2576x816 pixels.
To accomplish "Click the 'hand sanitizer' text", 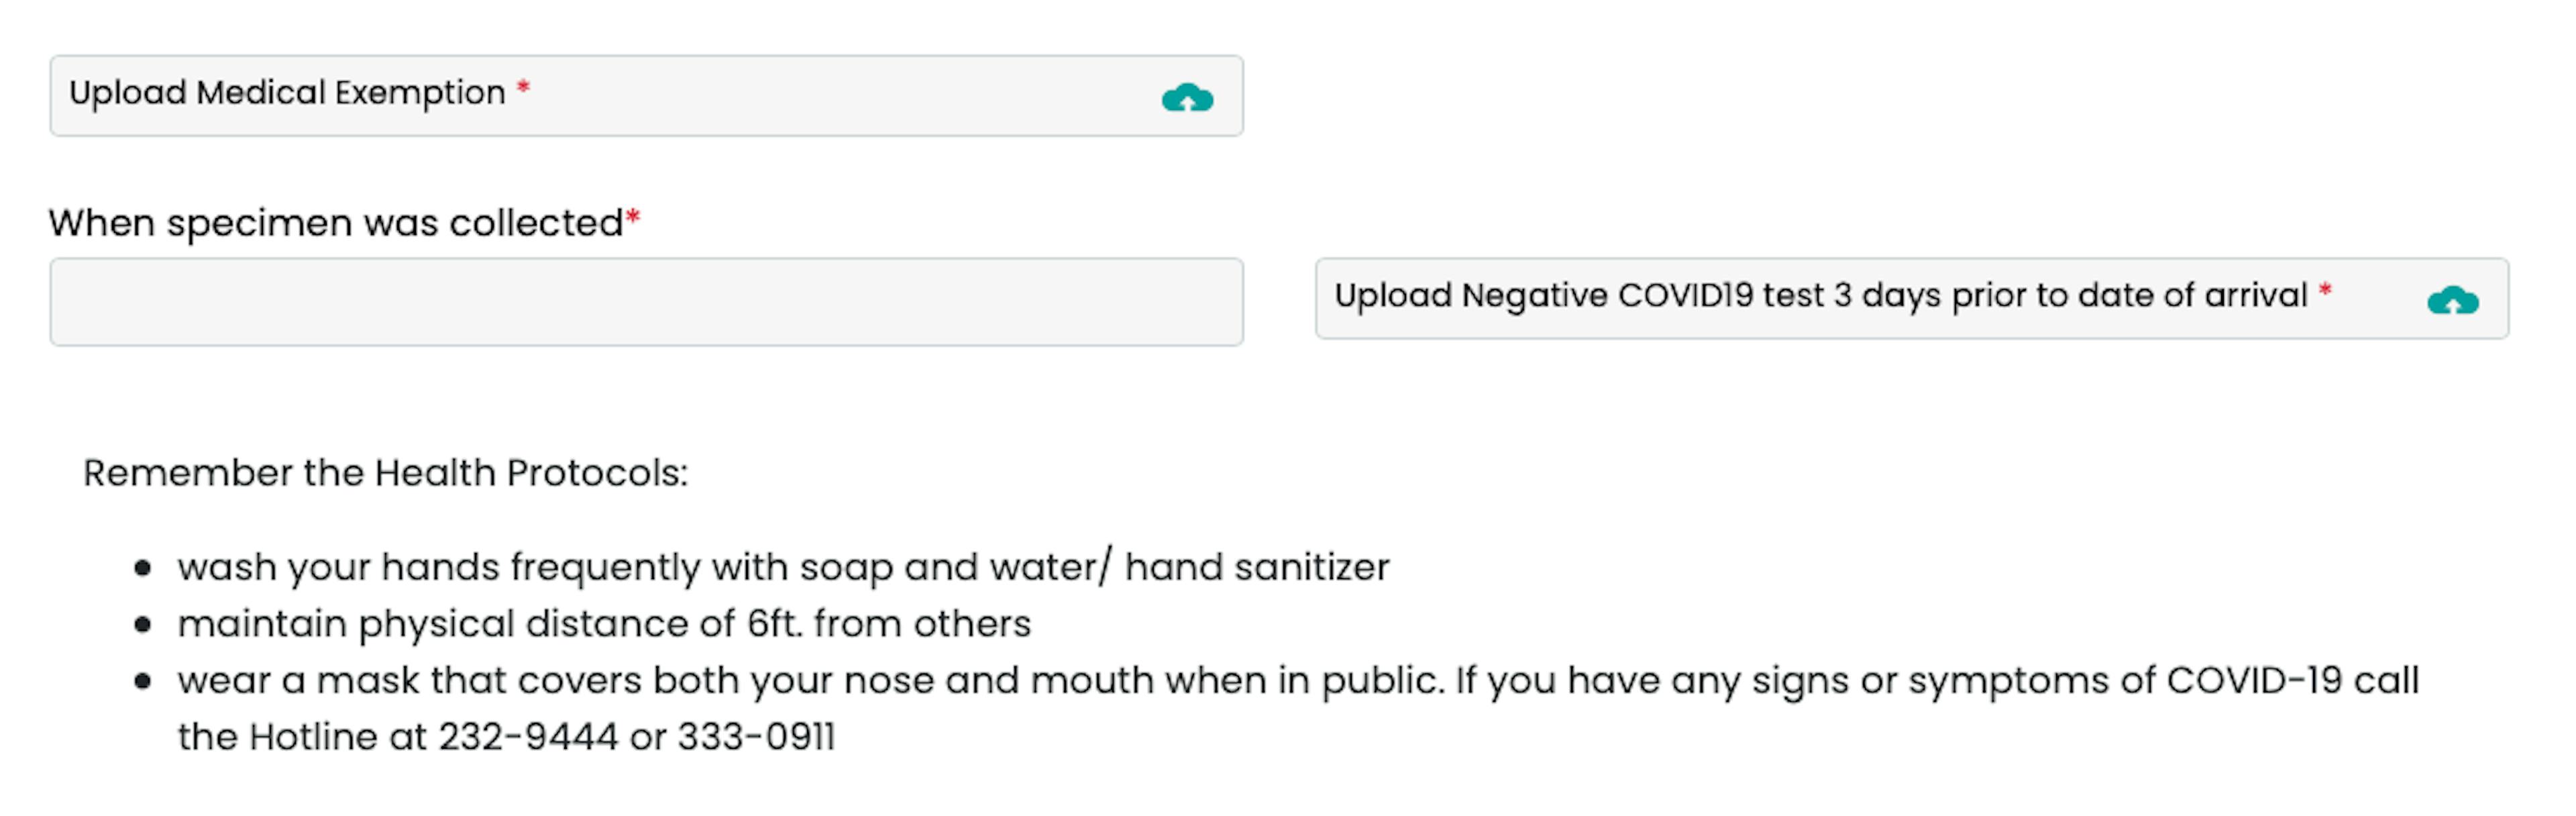I will (1257, 567).
